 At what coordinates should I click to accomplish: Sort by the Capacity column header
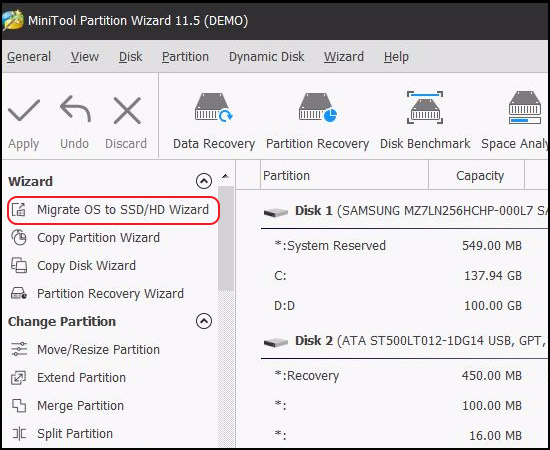(476, 175)
